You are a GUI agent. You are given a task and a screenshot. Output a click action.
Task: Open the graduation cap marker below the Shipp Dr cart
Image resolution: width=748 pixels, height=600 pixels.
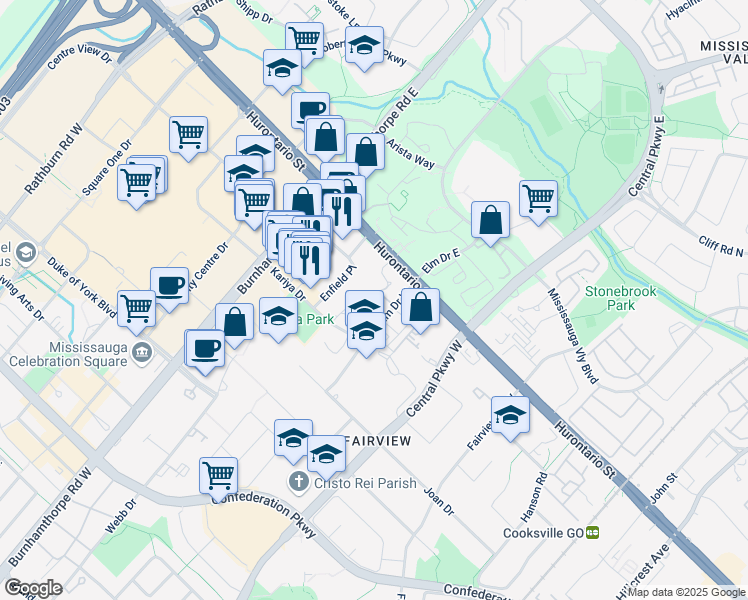[x=282, y=72]
